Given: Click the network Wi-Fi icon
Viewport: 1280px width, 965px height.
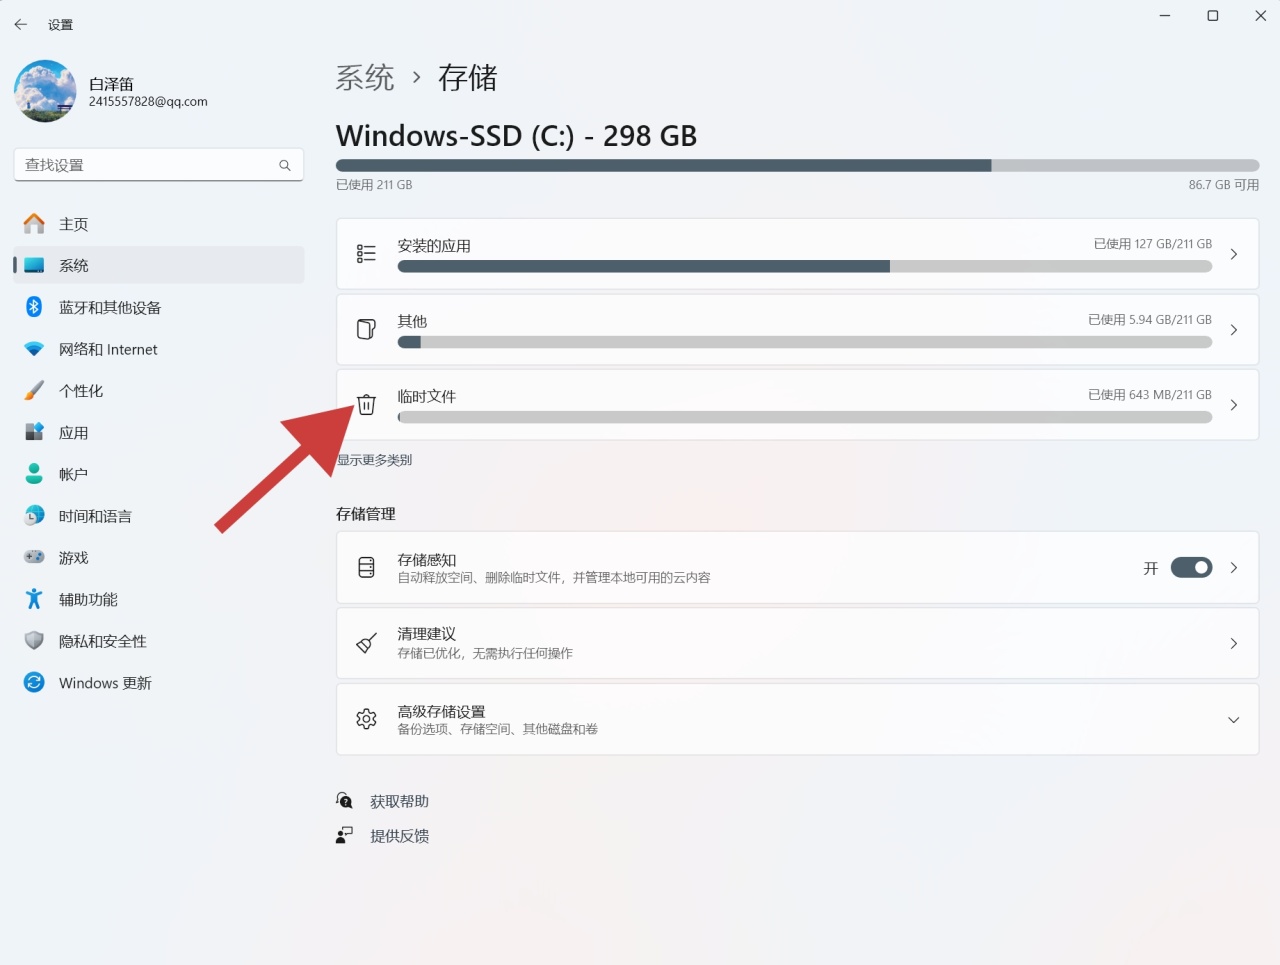Looking at the screenshot, I should (x=34, y=349).
